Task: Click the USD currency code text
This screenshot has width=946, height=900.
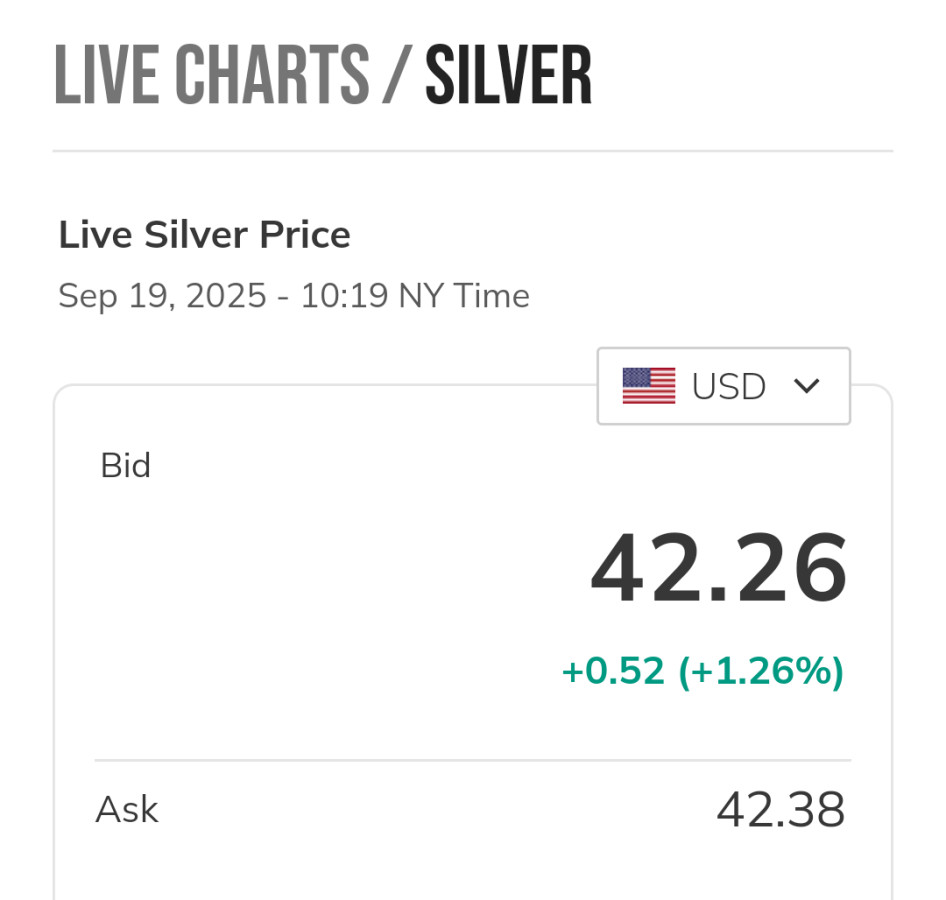Action: pos(729,386)
